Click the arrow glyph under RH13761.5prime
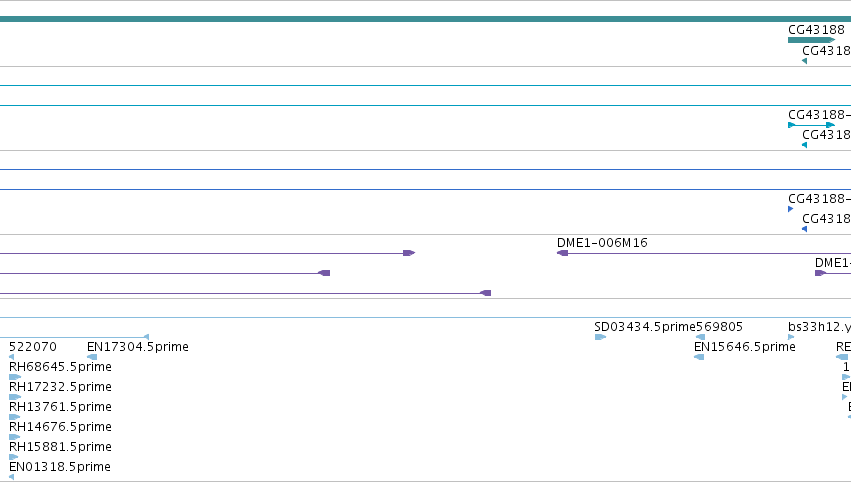 pyautogui.click(x=15, y=417)
